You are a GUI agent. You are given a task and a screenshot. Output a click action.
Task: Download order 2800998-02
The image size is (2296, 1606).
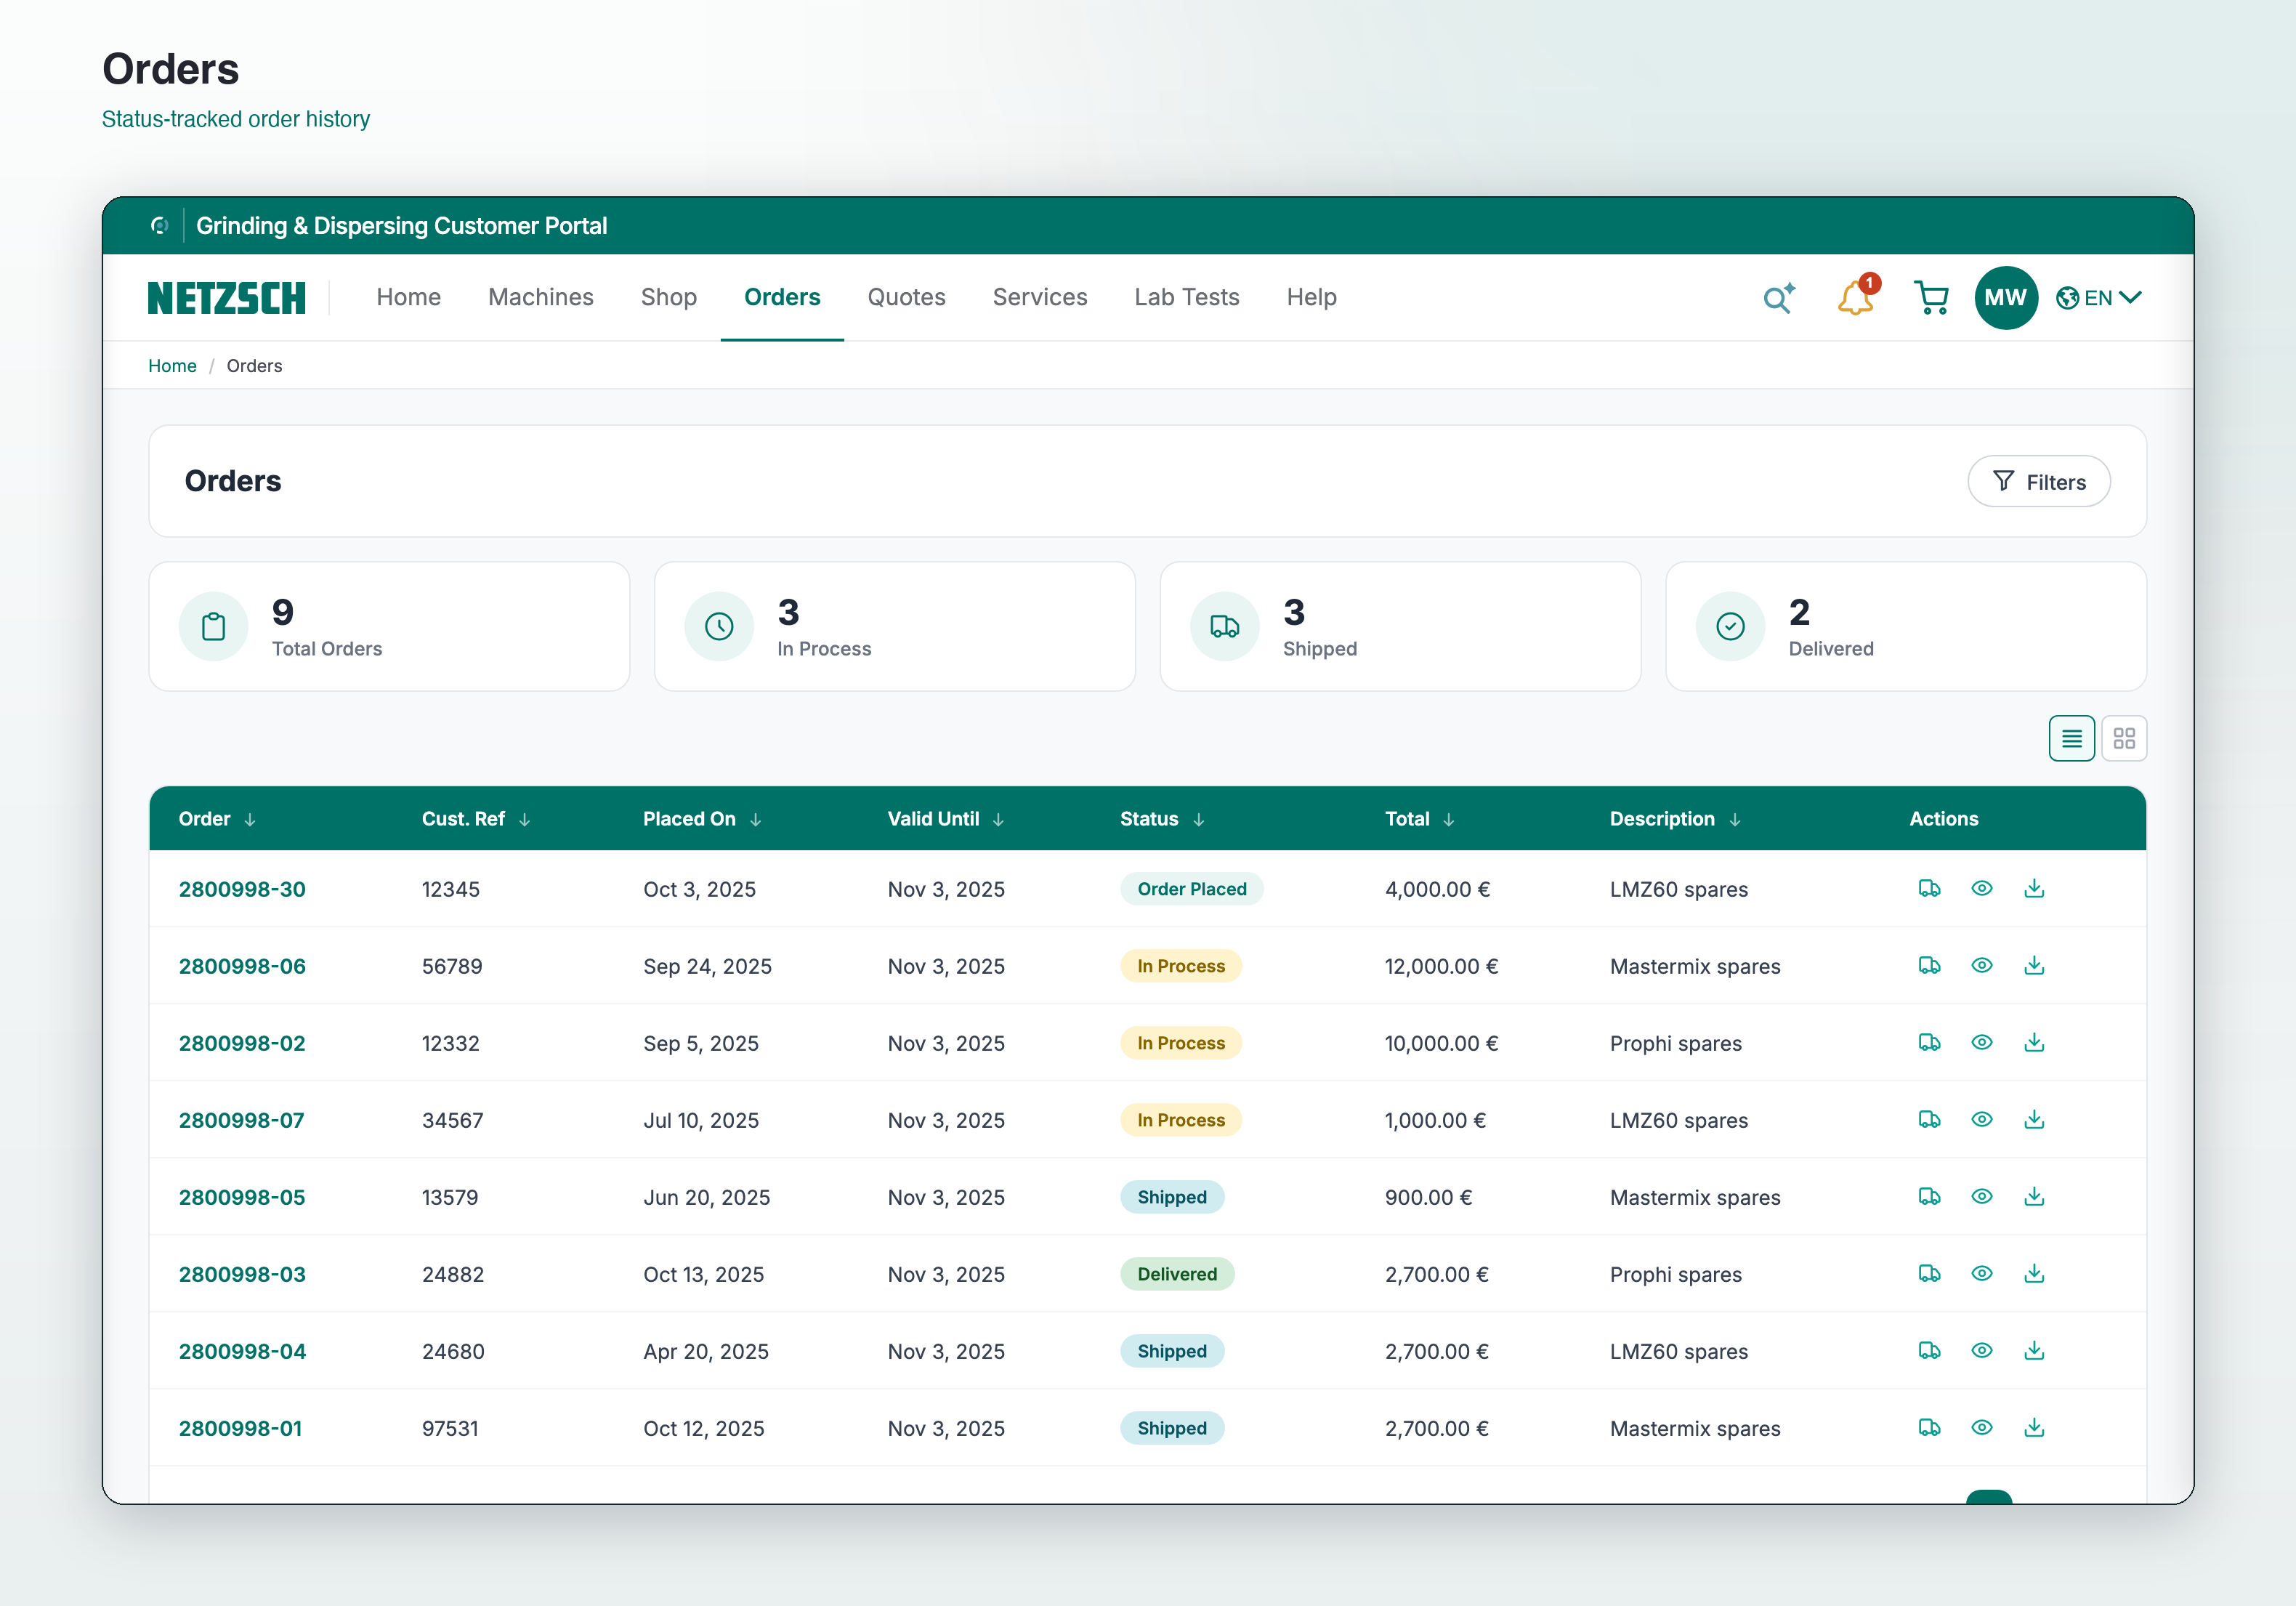2034,1042
